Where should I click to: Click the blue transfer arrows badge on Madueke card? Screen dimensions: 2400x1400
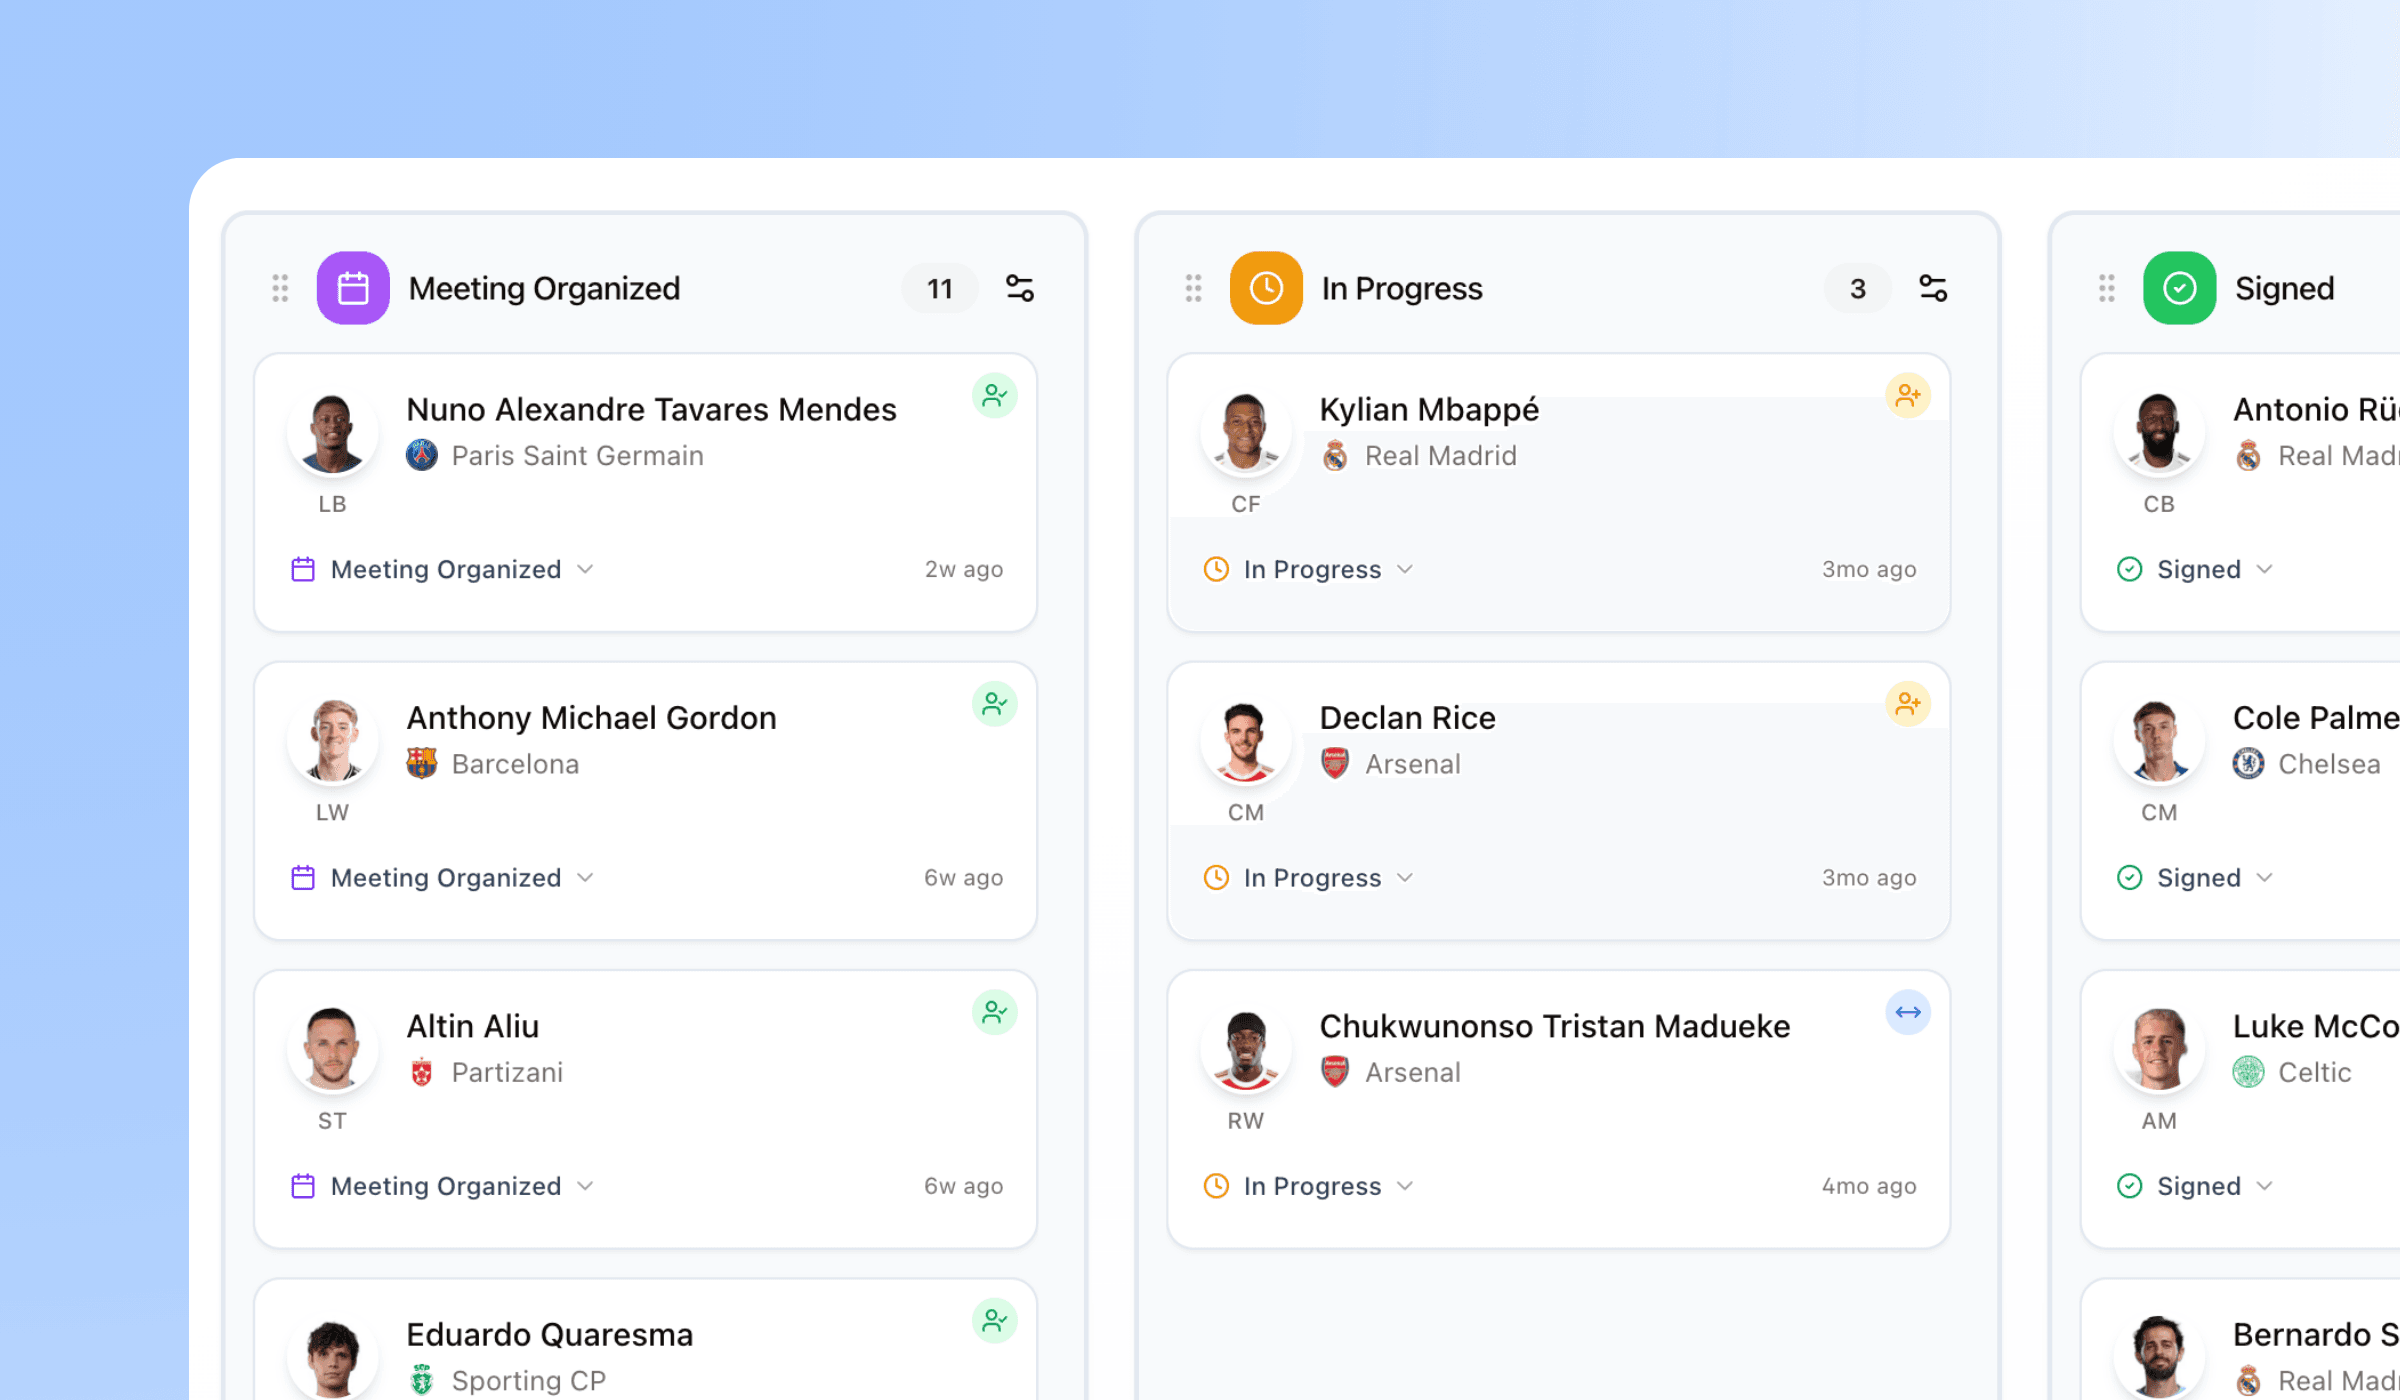pos(1908,1012)
